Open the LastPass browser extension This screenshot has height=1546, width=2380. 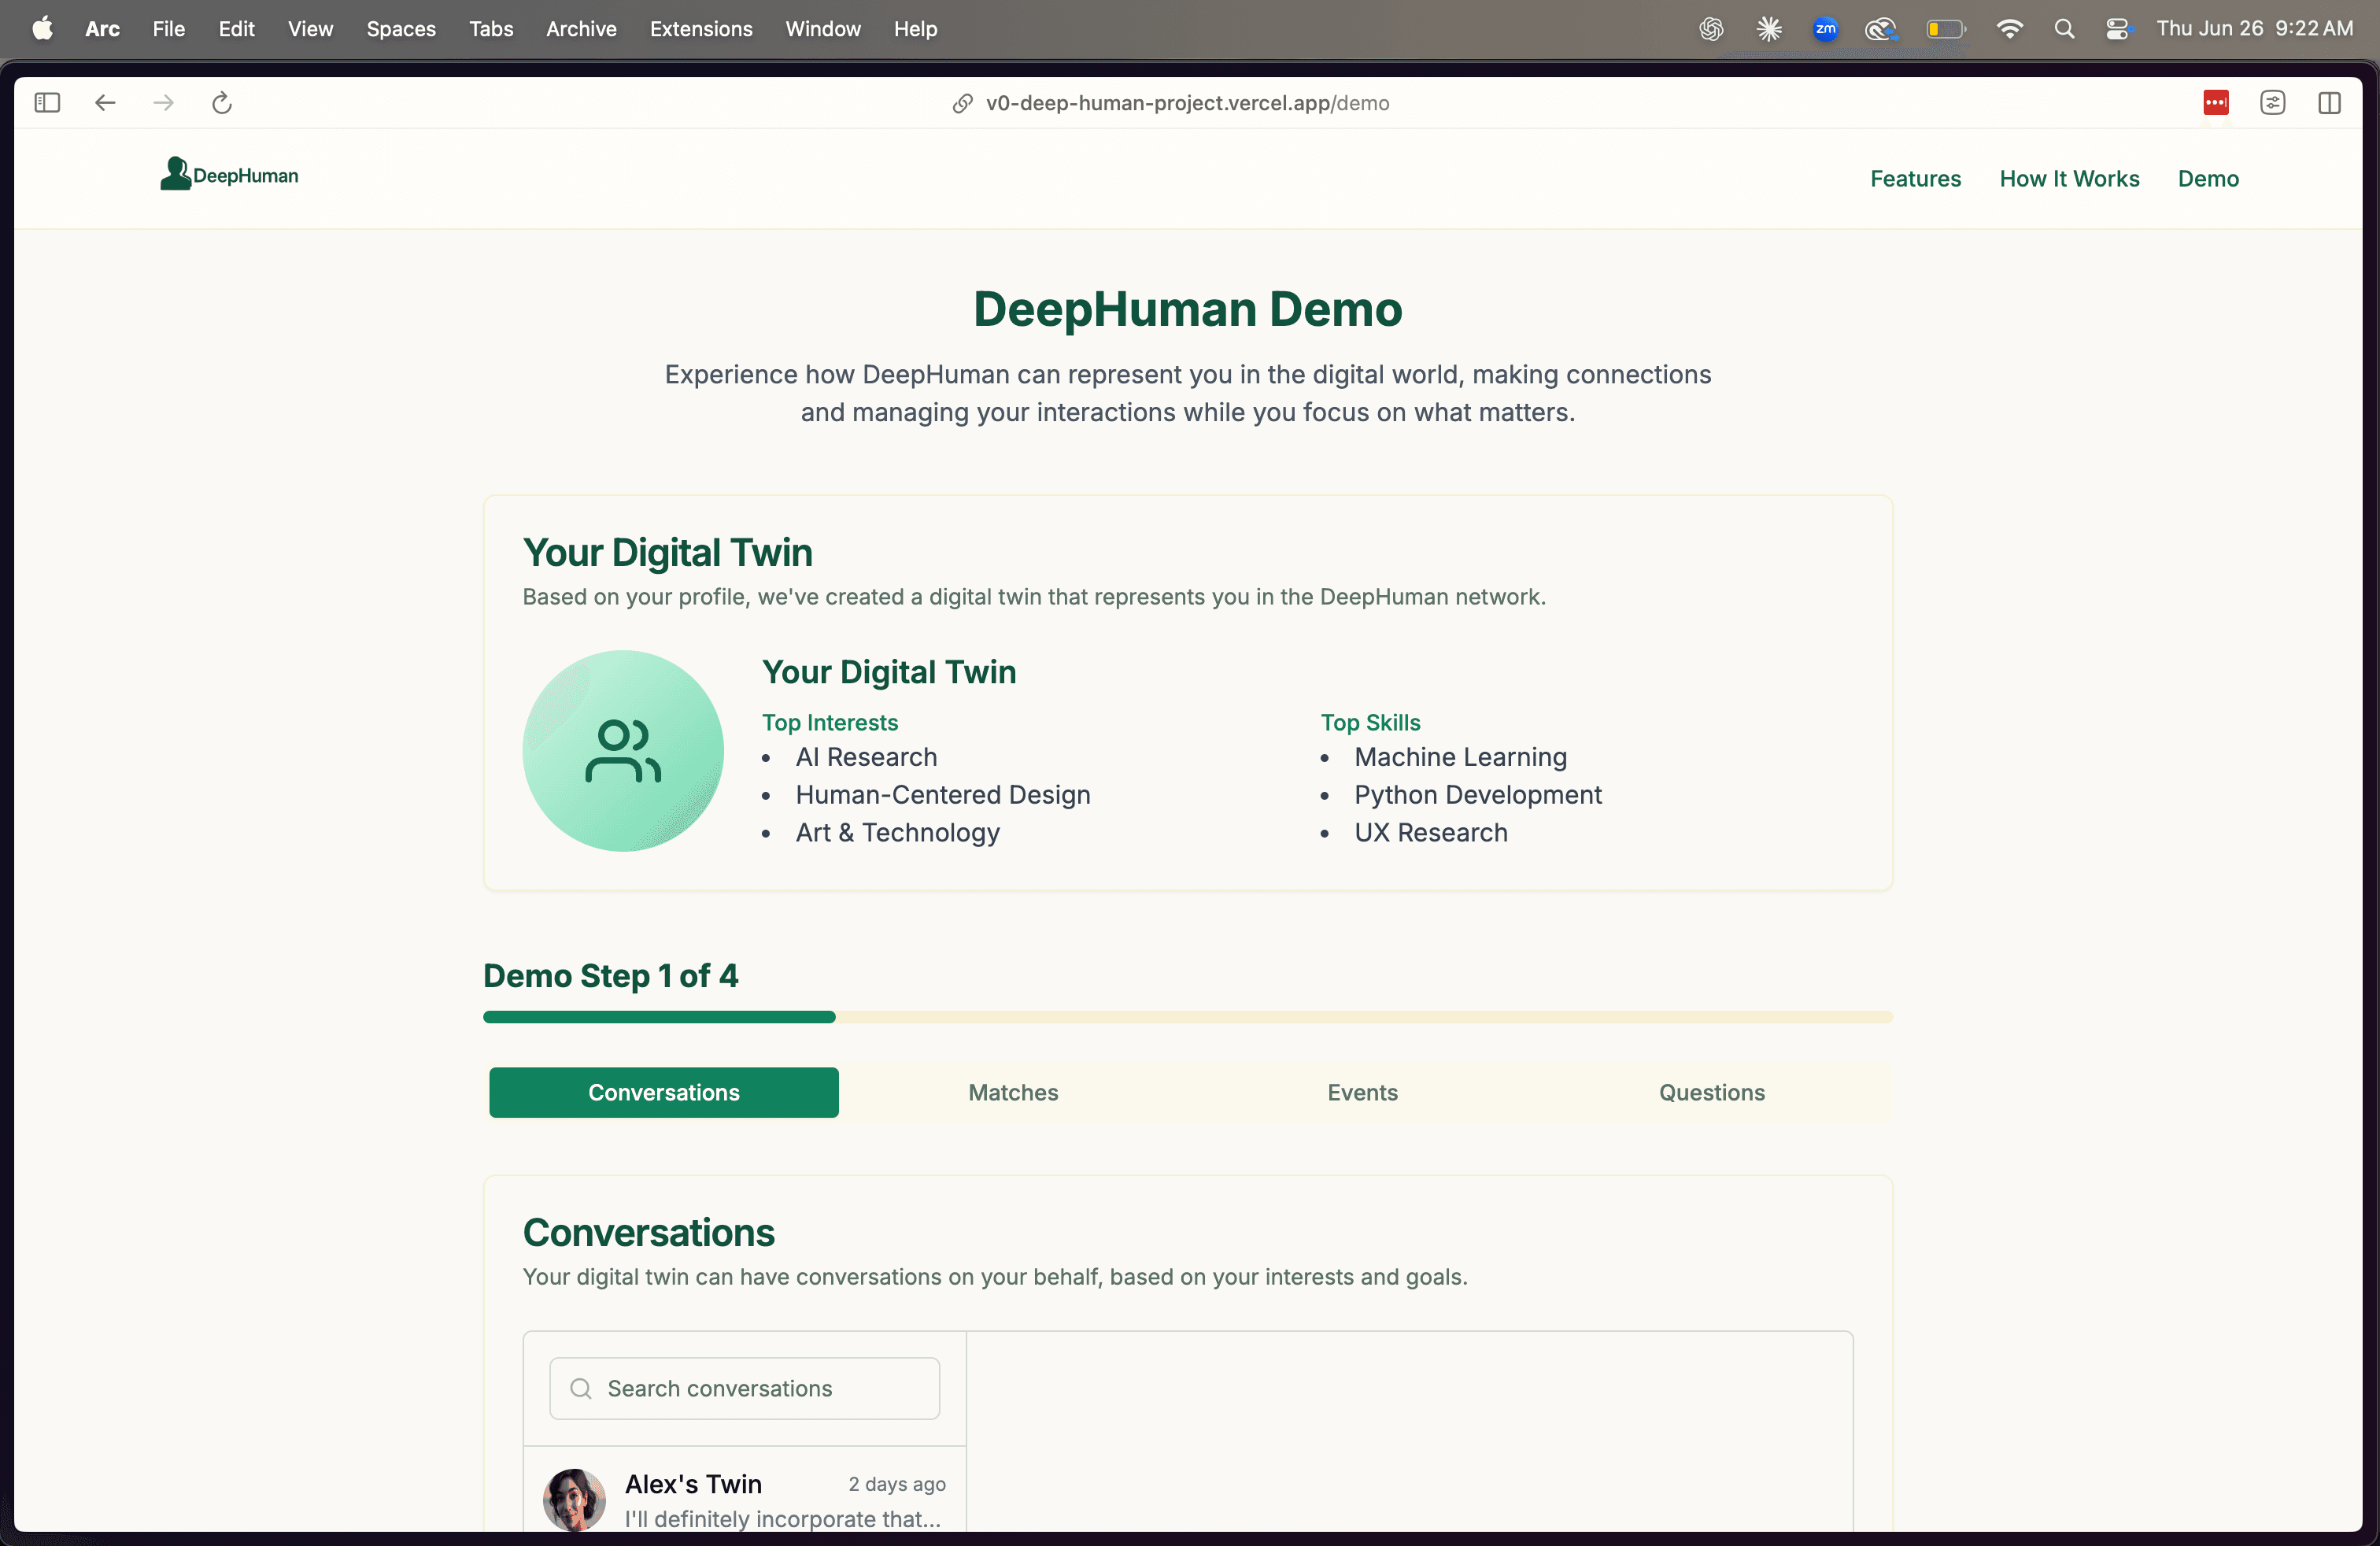(2215, 102)
